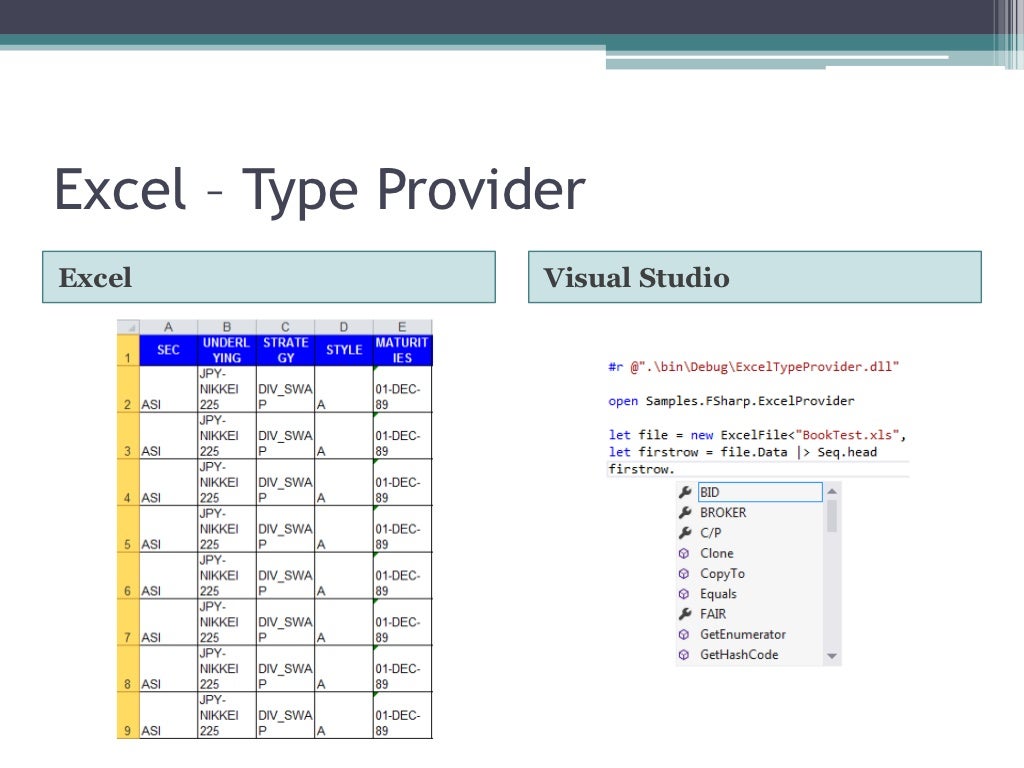Viewport: 1024px width, 768px height.
Task: Click the SEC header cell
Action: (x=168, y=350)
